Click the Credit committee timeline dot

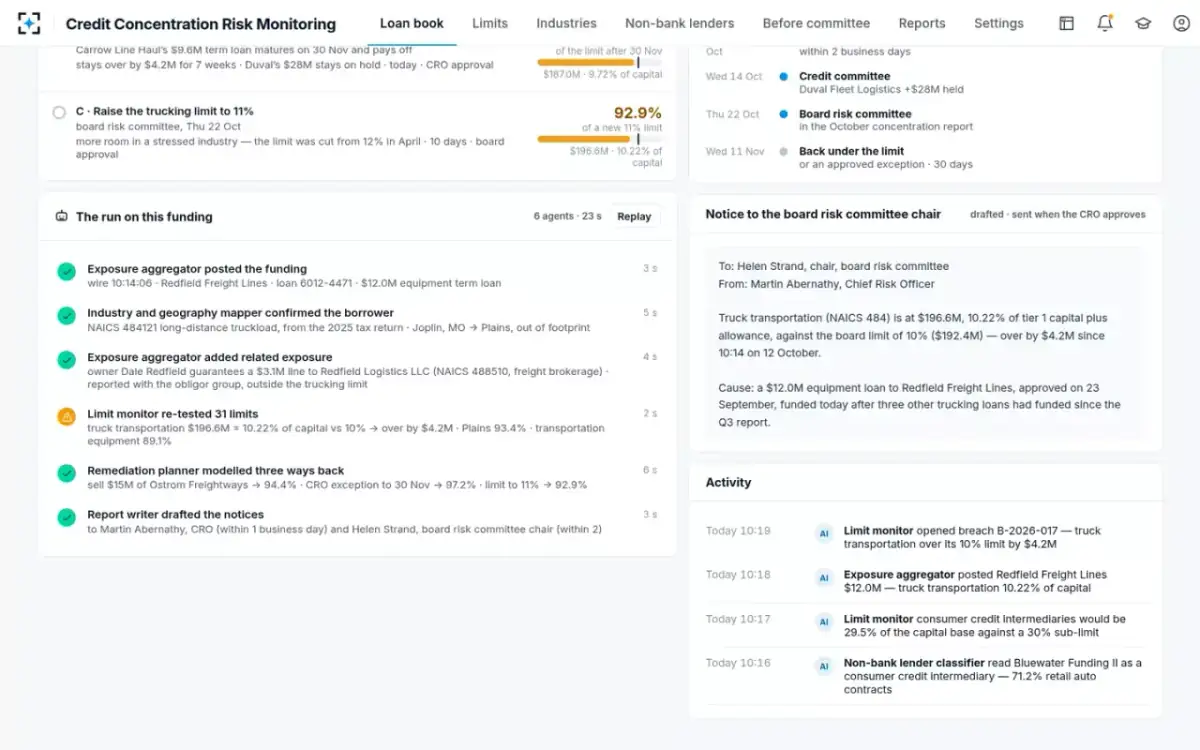tap(783, 76)
